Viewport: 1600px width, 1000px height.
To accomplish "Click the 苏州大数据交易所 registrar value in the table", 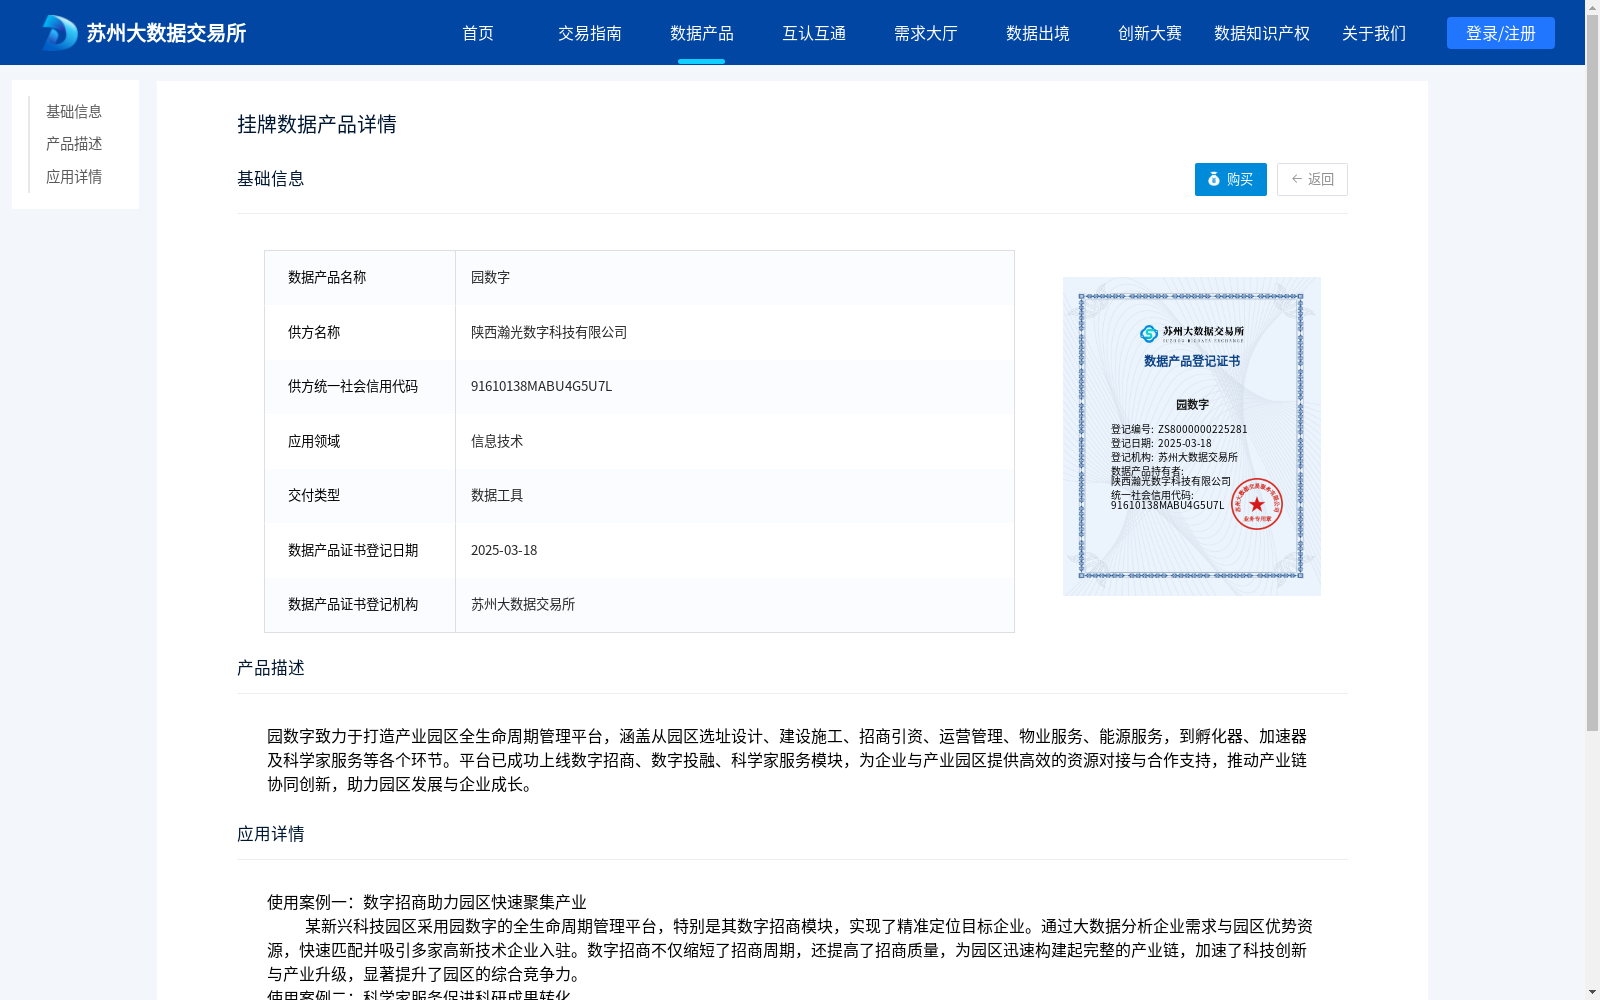I will (523, 604).
